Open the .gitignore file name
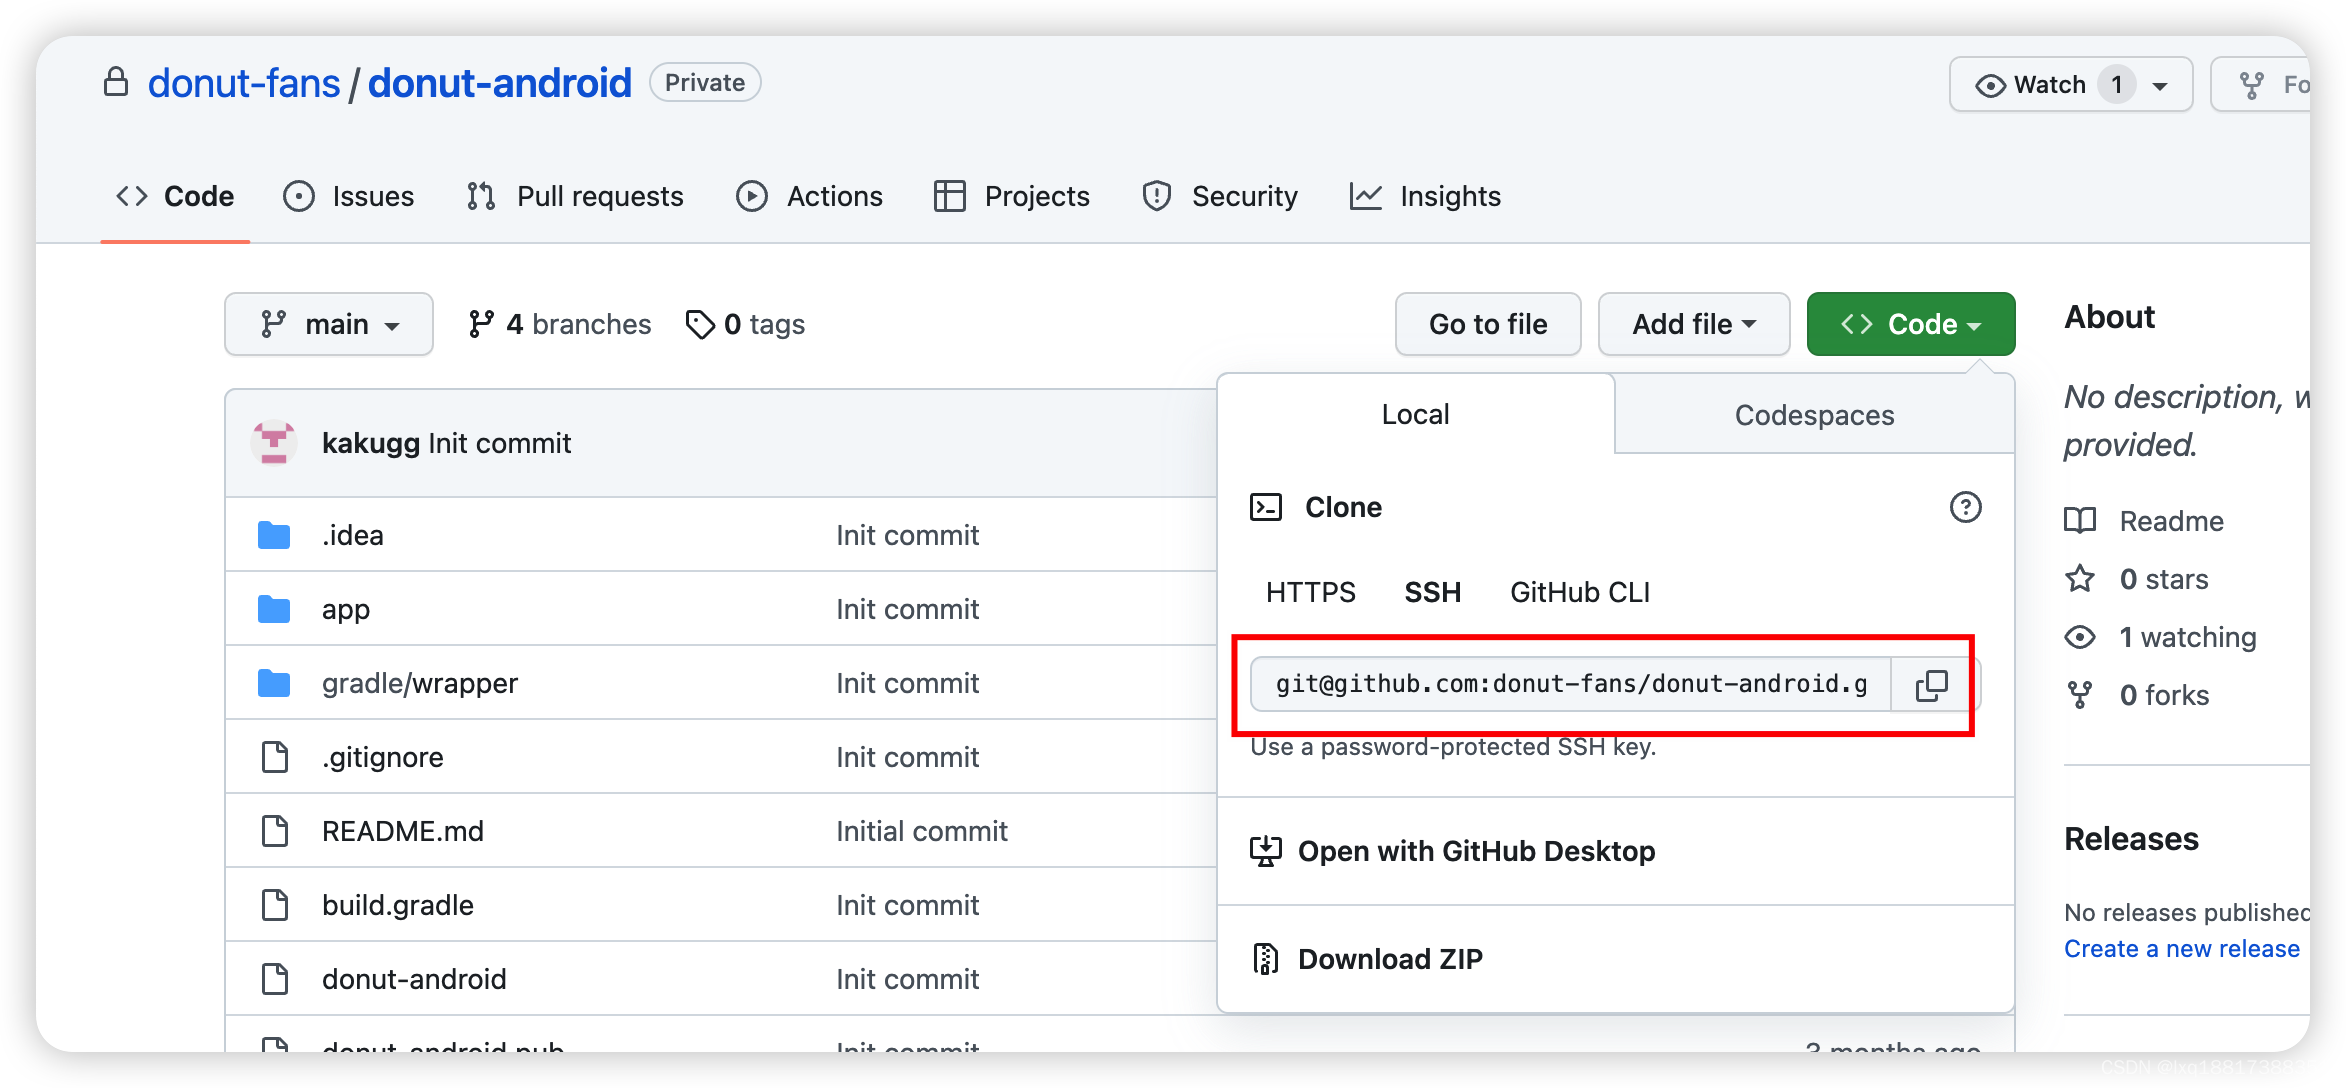Screen dimensions: 2346x1088 tap(382, 758)
